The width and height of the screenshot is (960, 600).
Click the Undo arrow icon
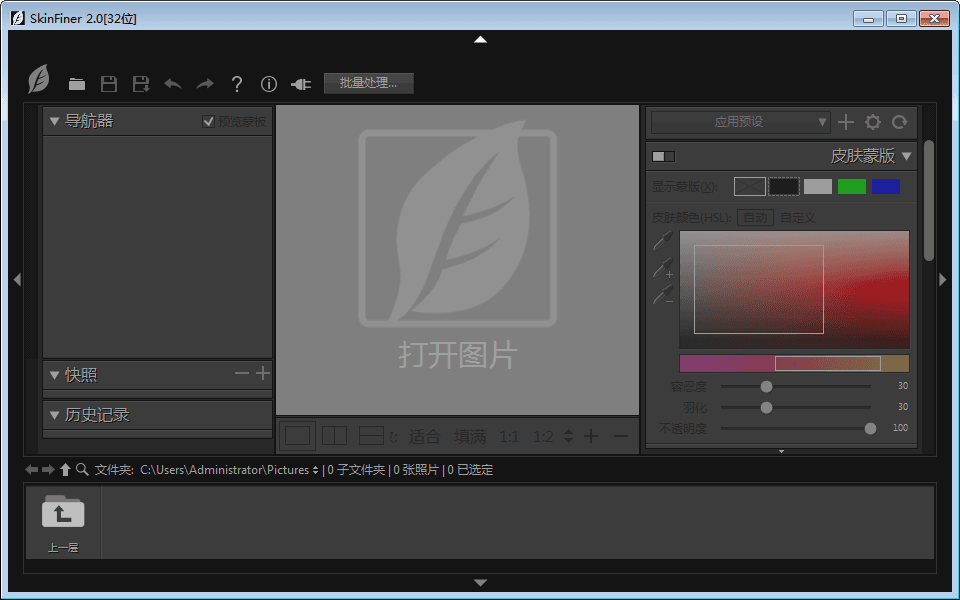[173, 84]
